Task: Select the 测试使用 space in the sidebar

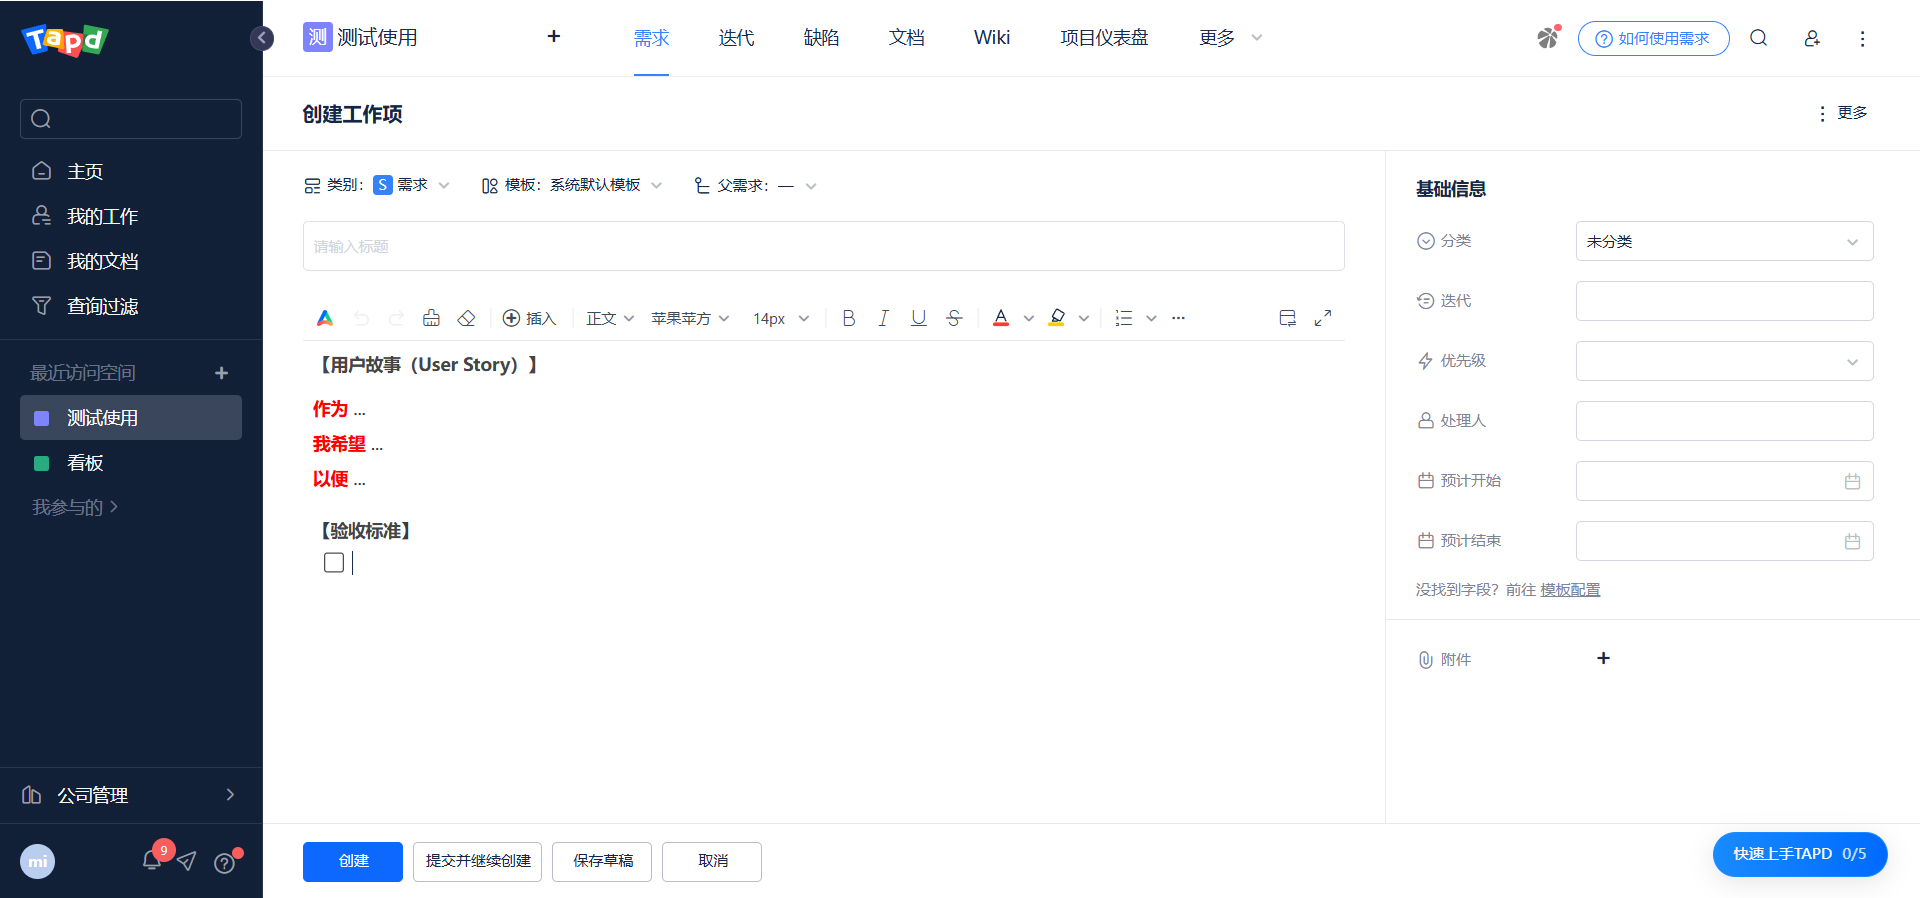Action: click(131, 417)
